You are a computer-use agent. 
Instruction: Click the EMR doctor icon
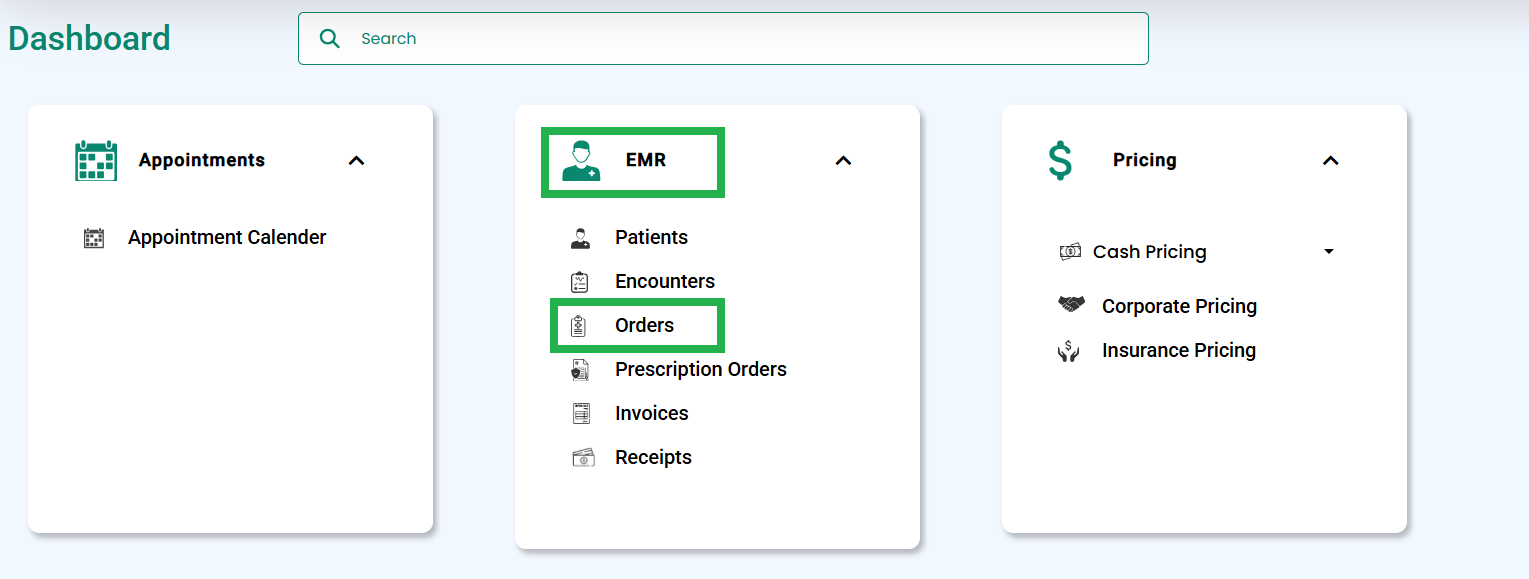pos(581,160)
